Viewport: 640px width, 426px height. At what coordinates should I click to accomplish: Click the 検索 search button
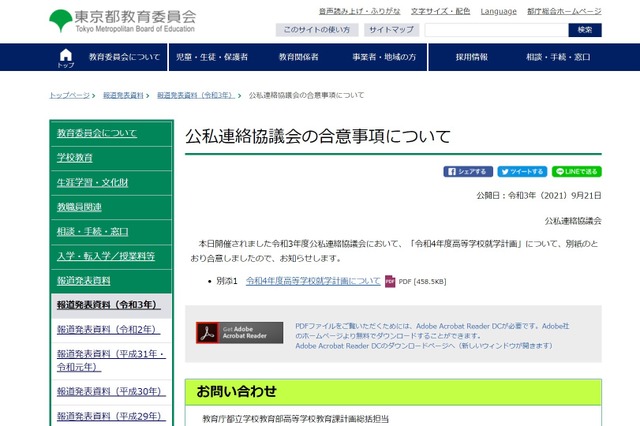(585, 30)
